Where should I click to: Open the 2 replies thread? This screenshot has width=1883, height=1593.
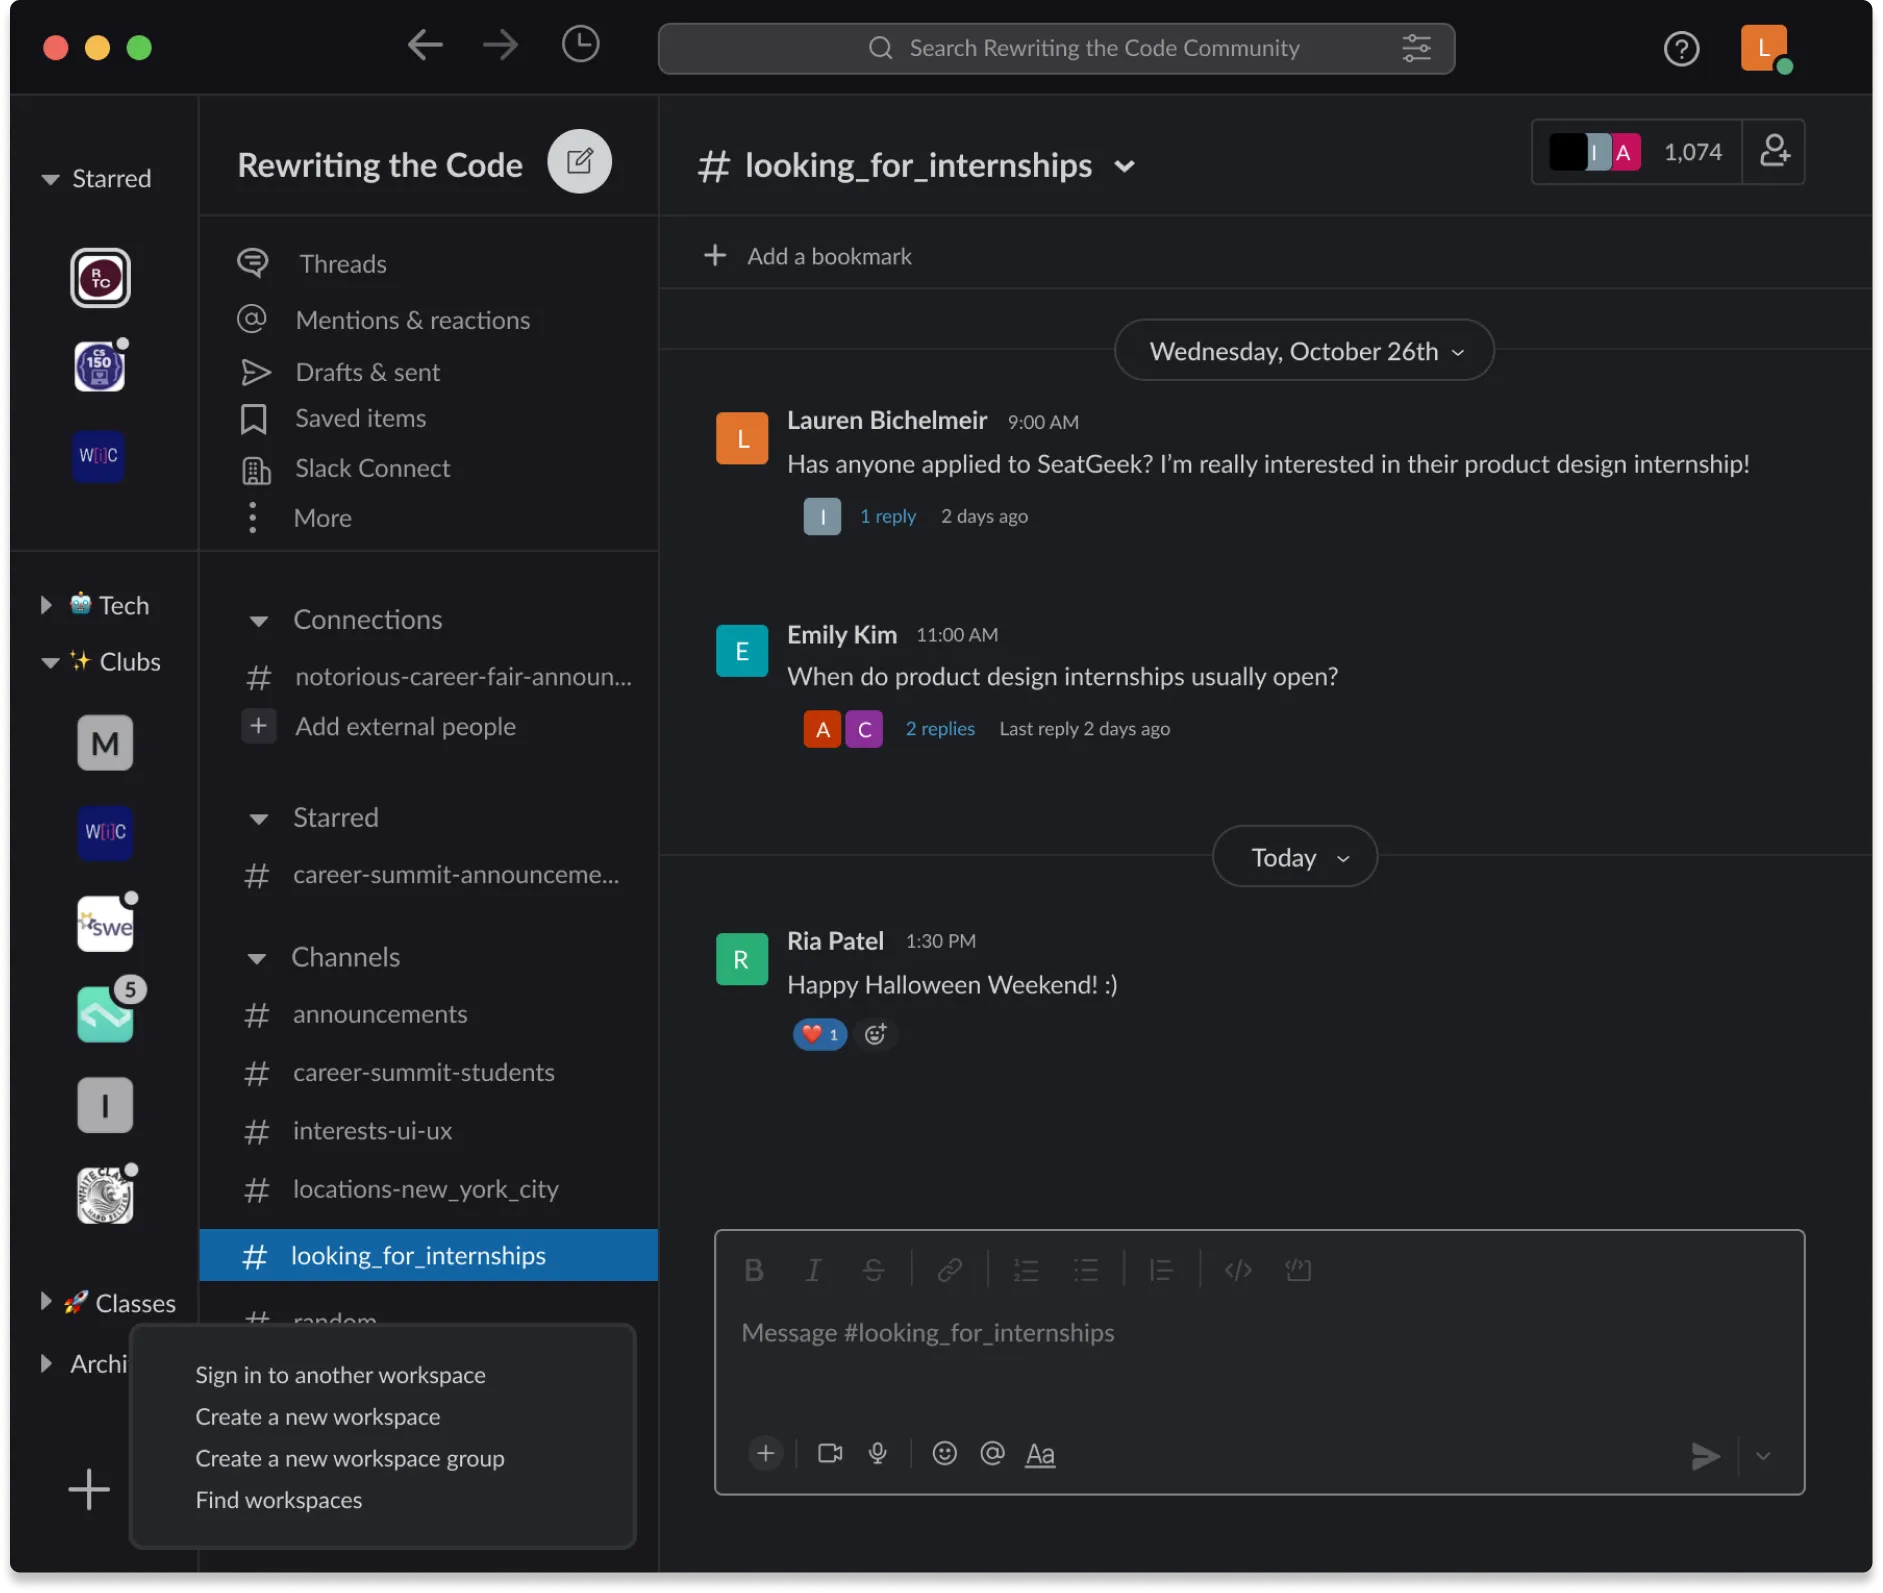[x=940, y=729]
